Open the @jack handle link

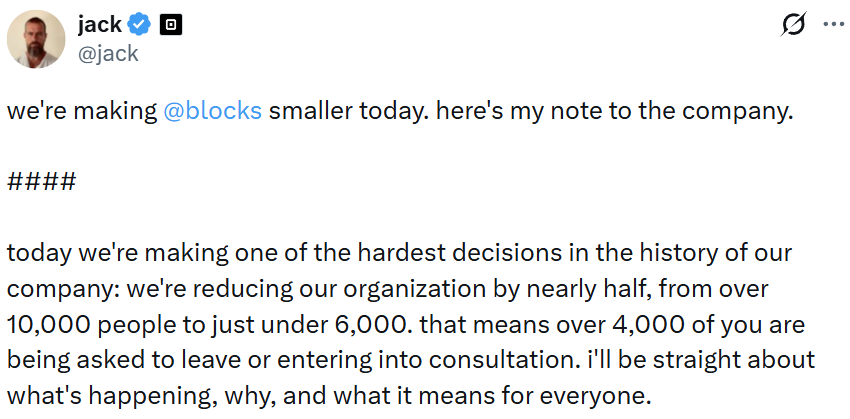[108, 53]
